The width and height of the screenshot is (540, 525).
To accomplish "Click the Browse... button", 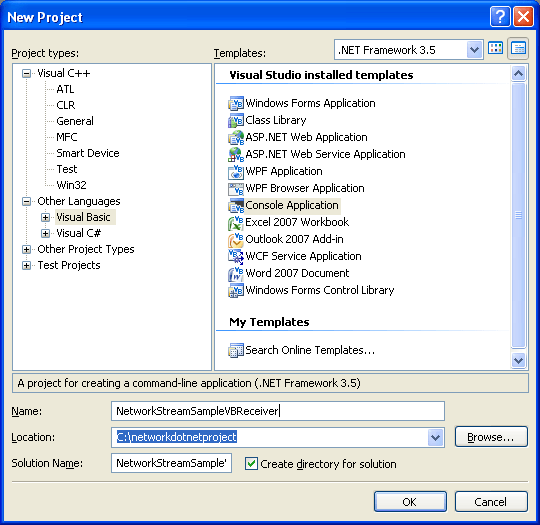I will [491, 437].
